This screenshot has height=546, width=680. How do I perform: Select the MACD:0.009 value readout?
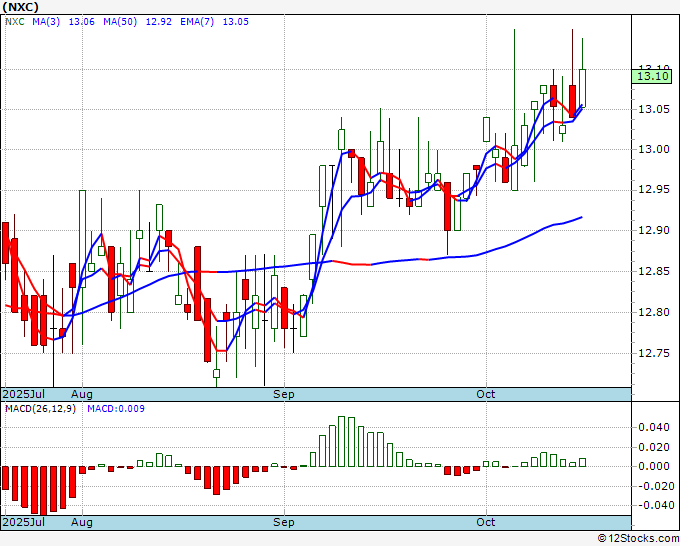point(116,409)
